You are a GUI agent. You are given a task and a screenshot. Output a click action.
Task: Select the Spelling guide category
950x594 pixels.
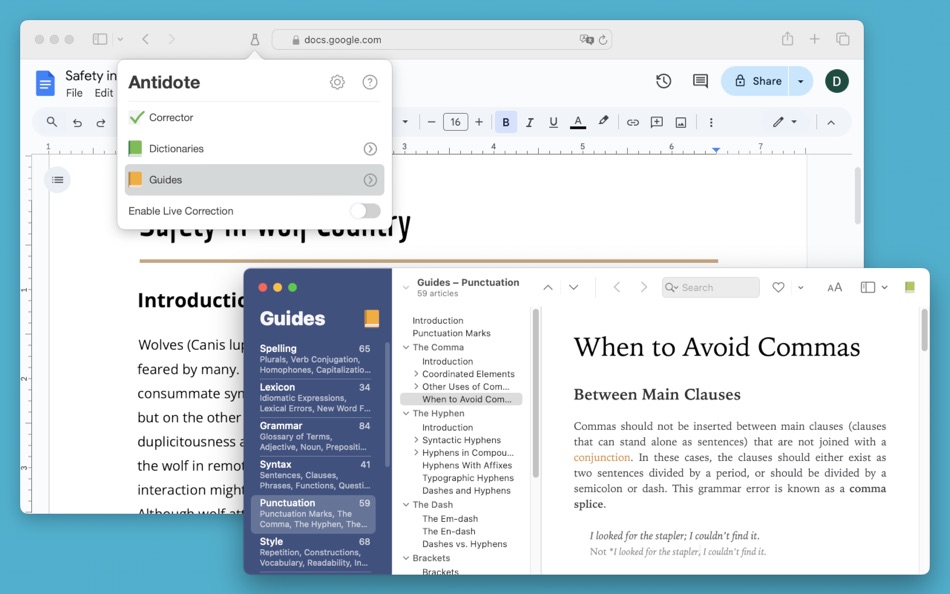pyautogui.click(x=314, y=359)
